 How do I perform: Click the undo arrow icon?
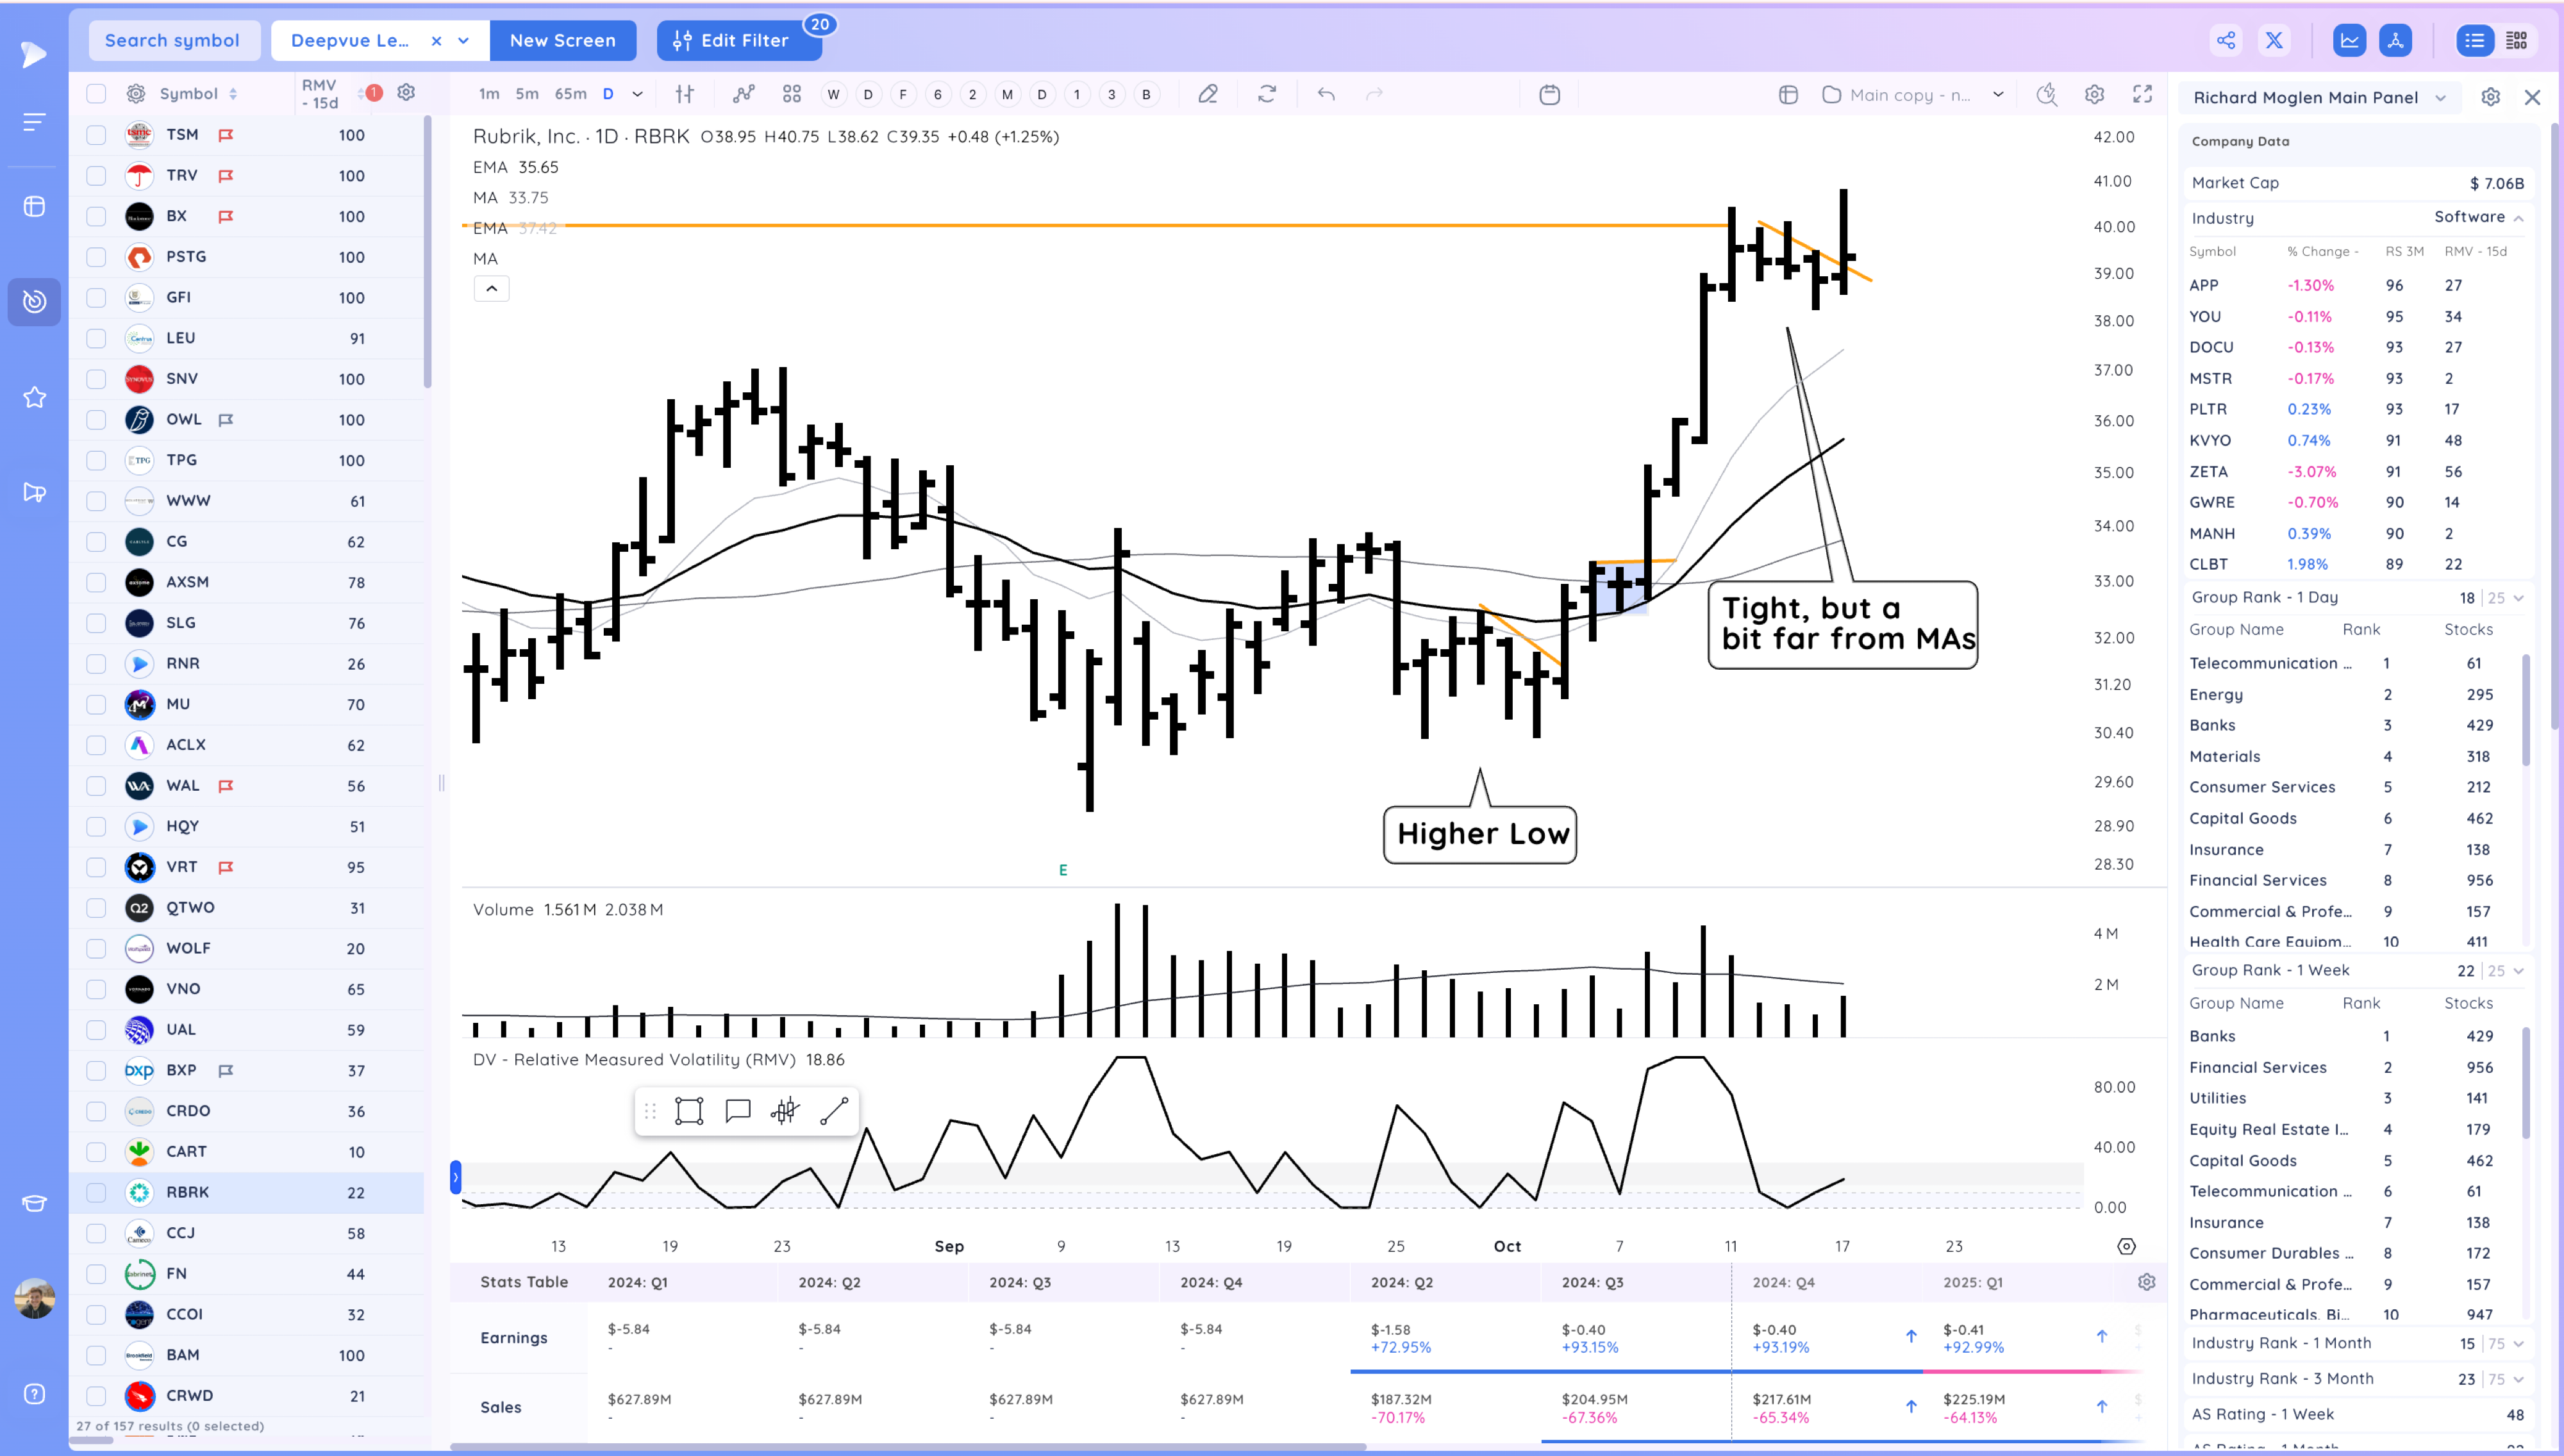point(1326,94)
